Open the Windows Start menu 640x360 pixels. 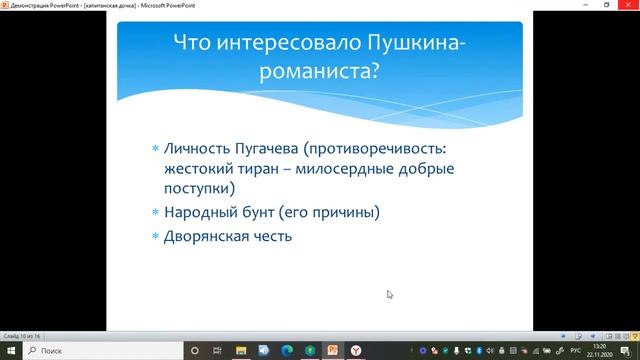coord(11,351)
